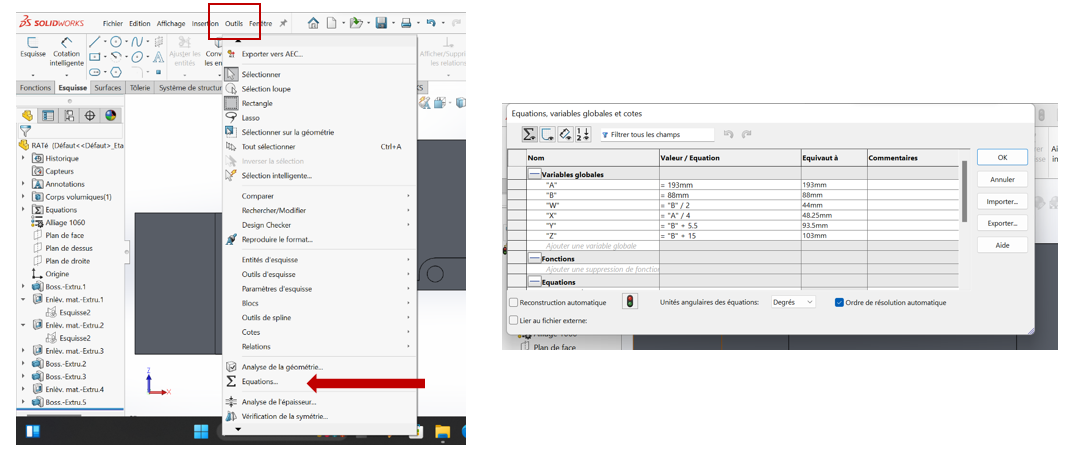The width and height of the screenshot is (1074, 458).
Task: Open Equations from the Outils menu
Action: 259,382
